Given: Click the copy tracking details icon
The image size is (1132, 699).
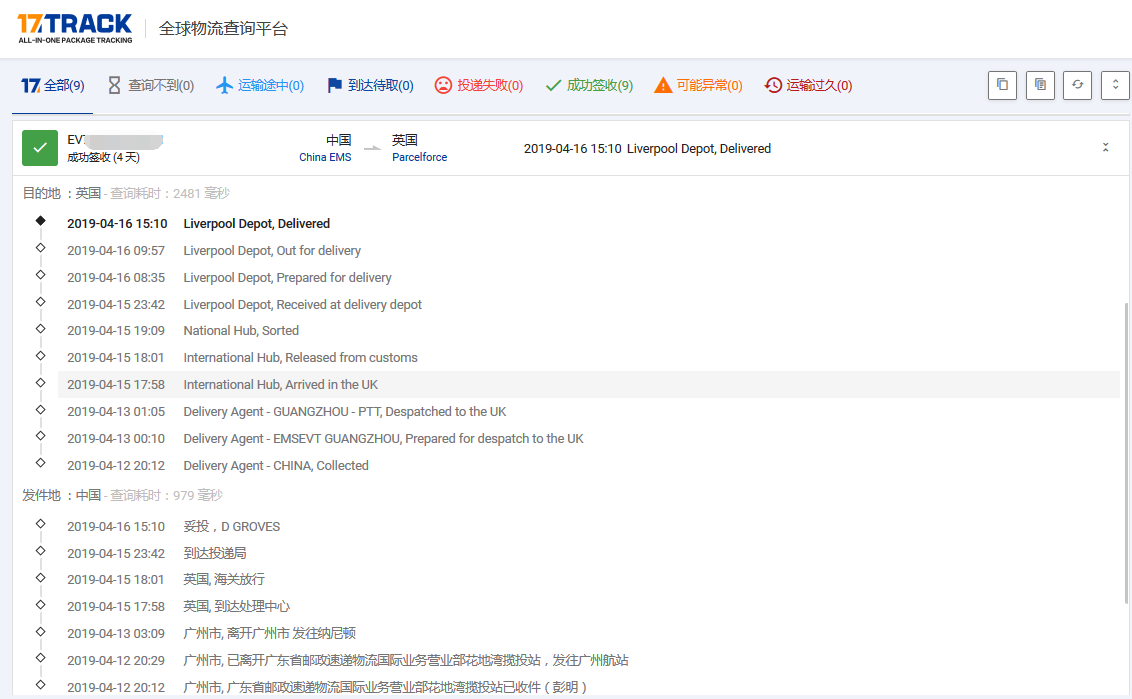Looking at the screenshot, I should click(x=1040, y=85).
